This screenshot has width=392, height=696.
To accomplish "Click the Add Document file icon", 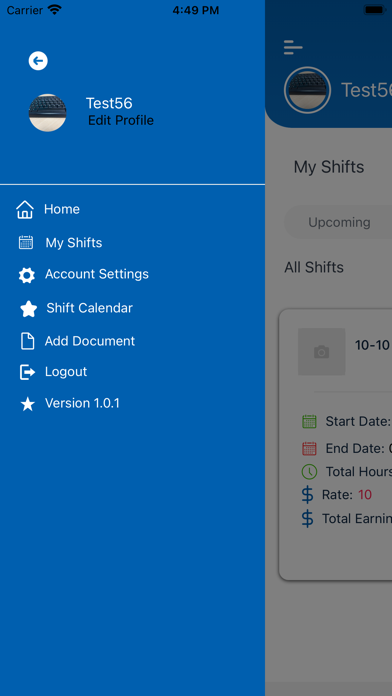I will click(x=28, y=341).
